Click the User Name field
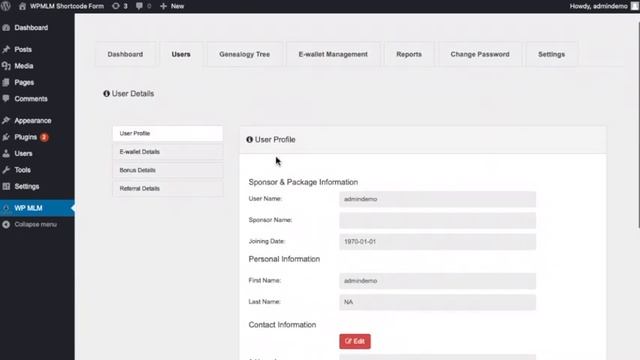Viewport: 640px width, 360px height. pos(438,199)
